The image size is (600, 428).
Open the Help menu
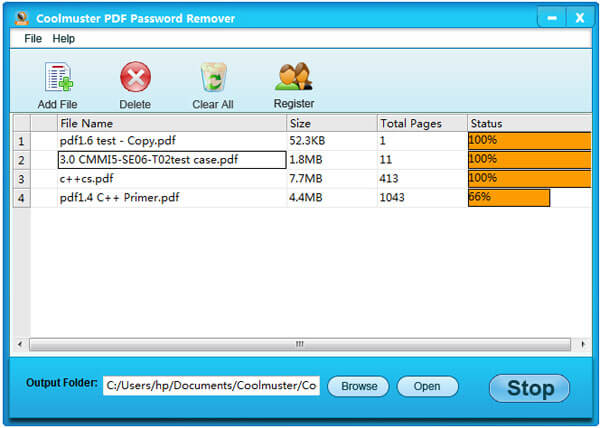click(x=64, y=38)
